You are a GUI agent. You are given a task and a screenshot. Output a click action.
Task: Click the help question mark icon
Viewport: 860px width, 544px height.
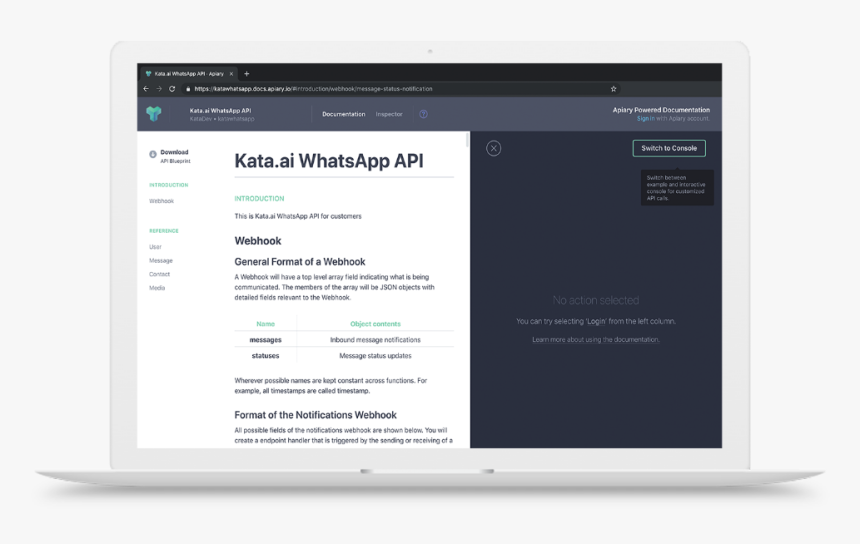click(x=423, y=114)
